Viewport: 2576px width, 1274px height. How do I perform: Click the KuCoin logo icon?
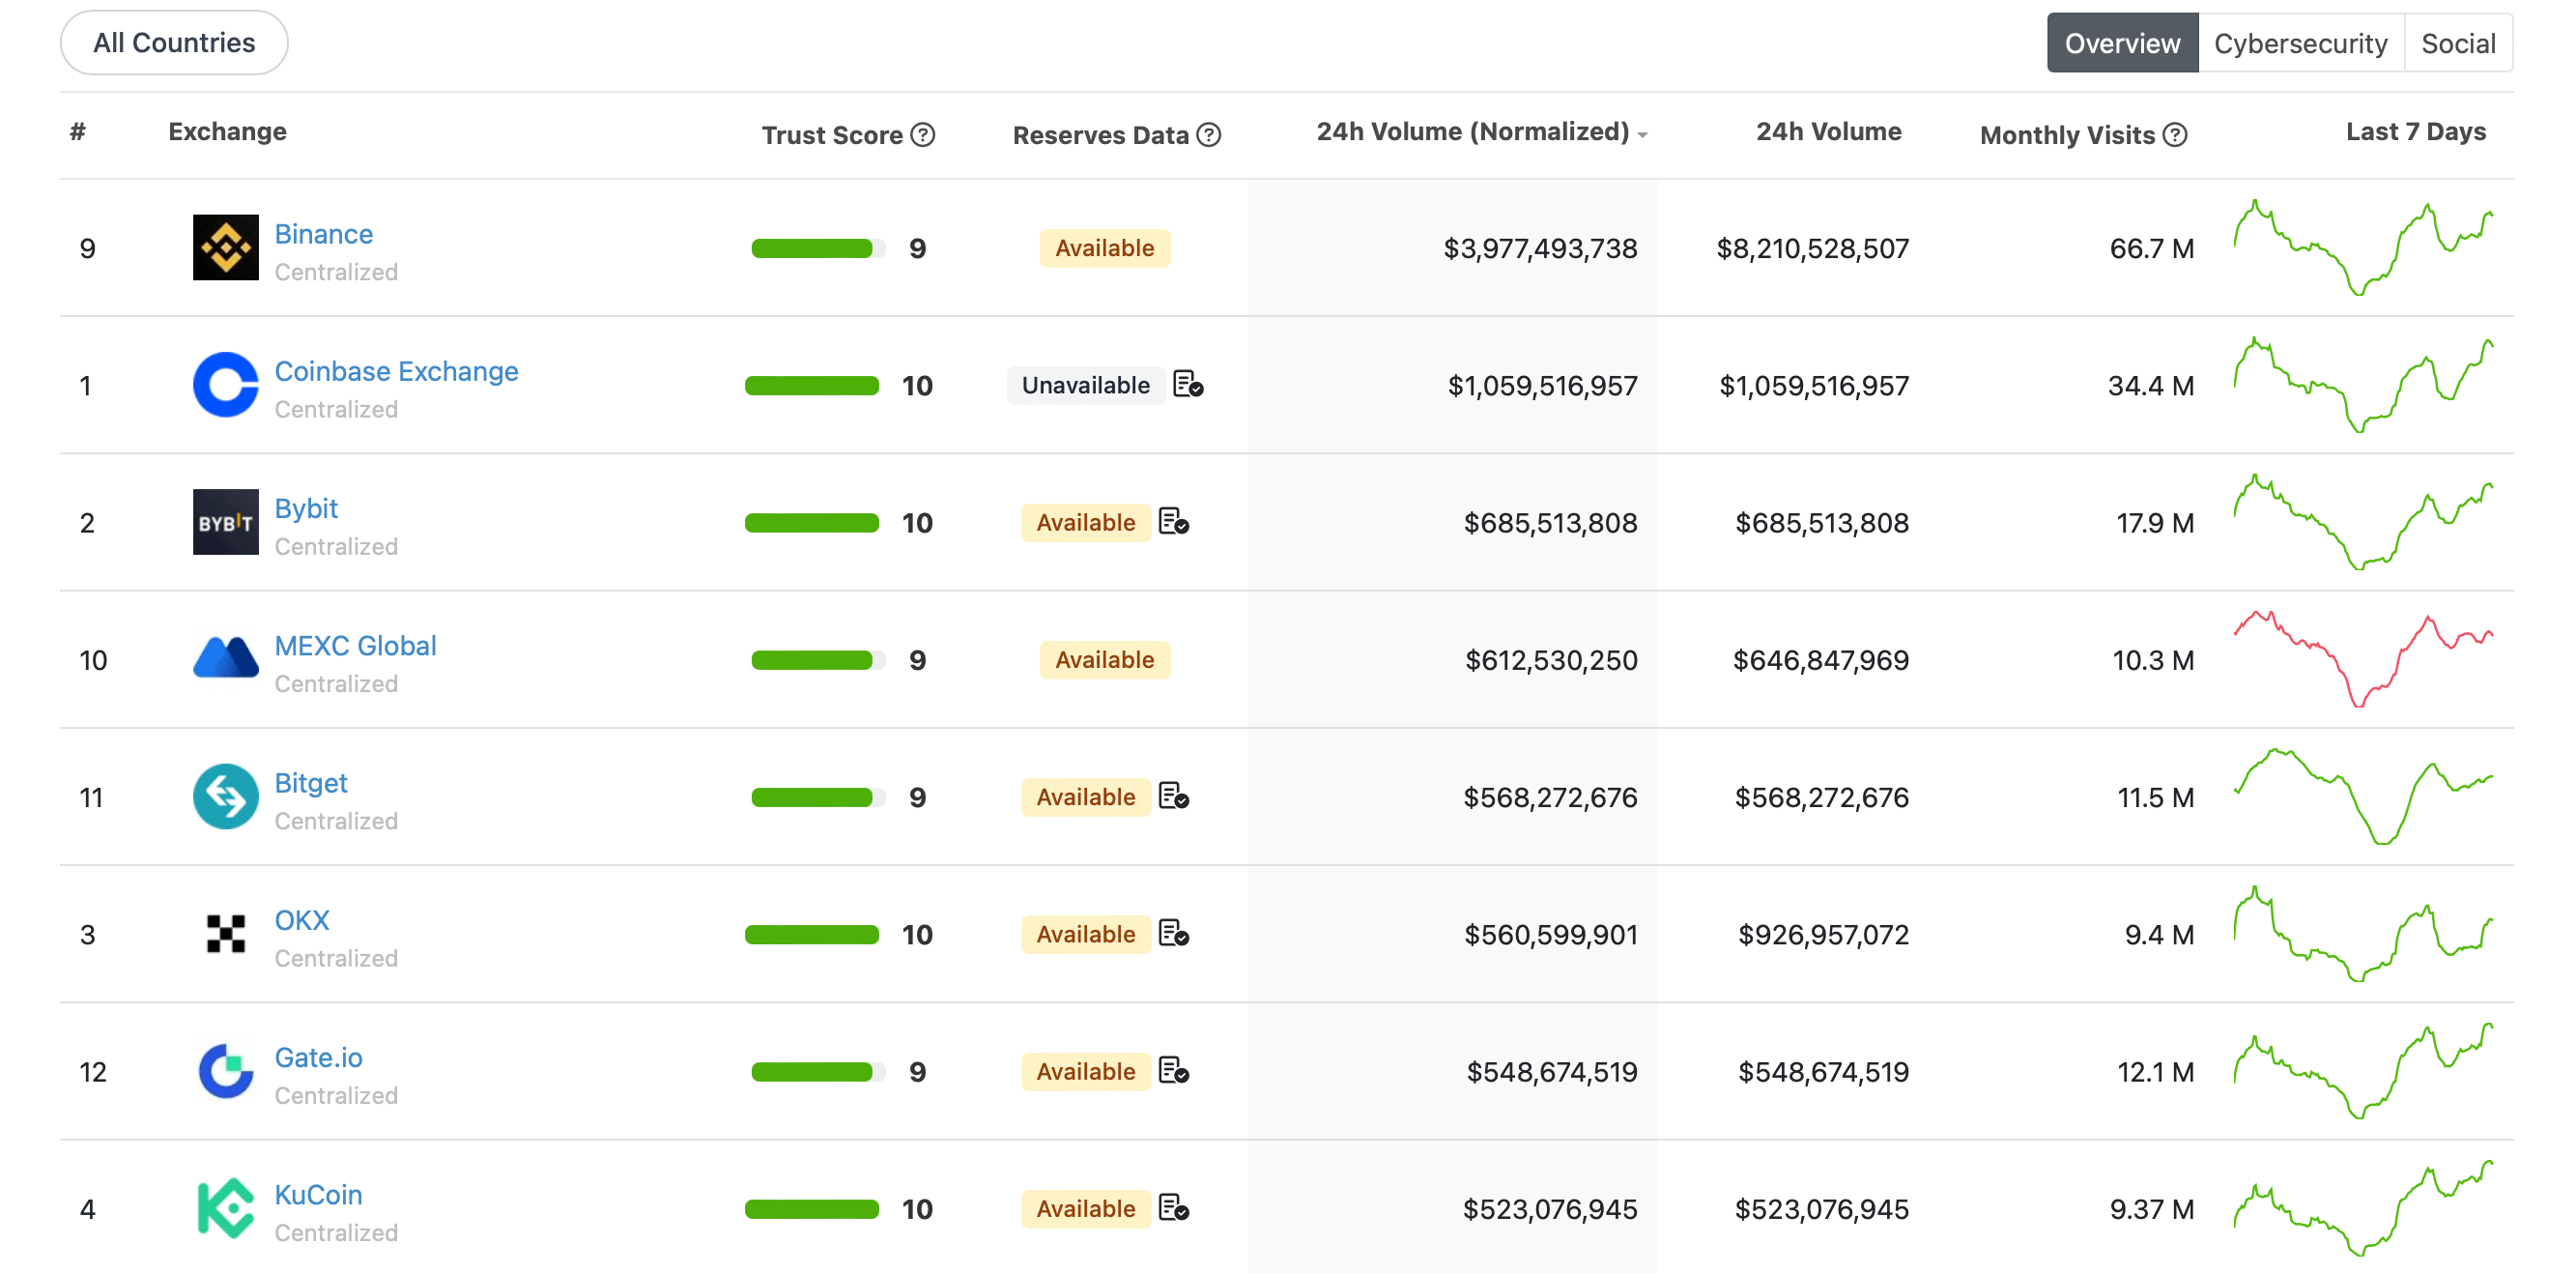pyautogui.click(x=225, y=1208)
